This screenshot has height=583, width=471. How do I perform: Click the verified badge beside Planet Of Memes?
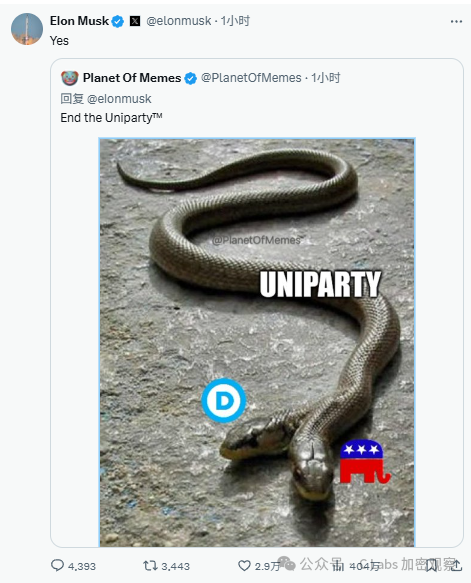pos(190,78)
